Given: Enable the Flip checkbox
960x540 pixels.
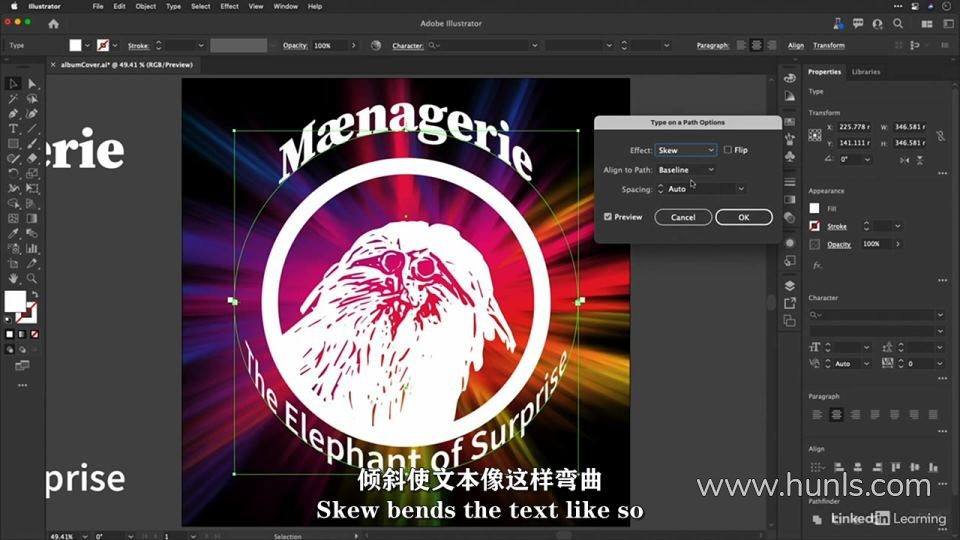Looking at the screenshot, I should pos(727,149).
